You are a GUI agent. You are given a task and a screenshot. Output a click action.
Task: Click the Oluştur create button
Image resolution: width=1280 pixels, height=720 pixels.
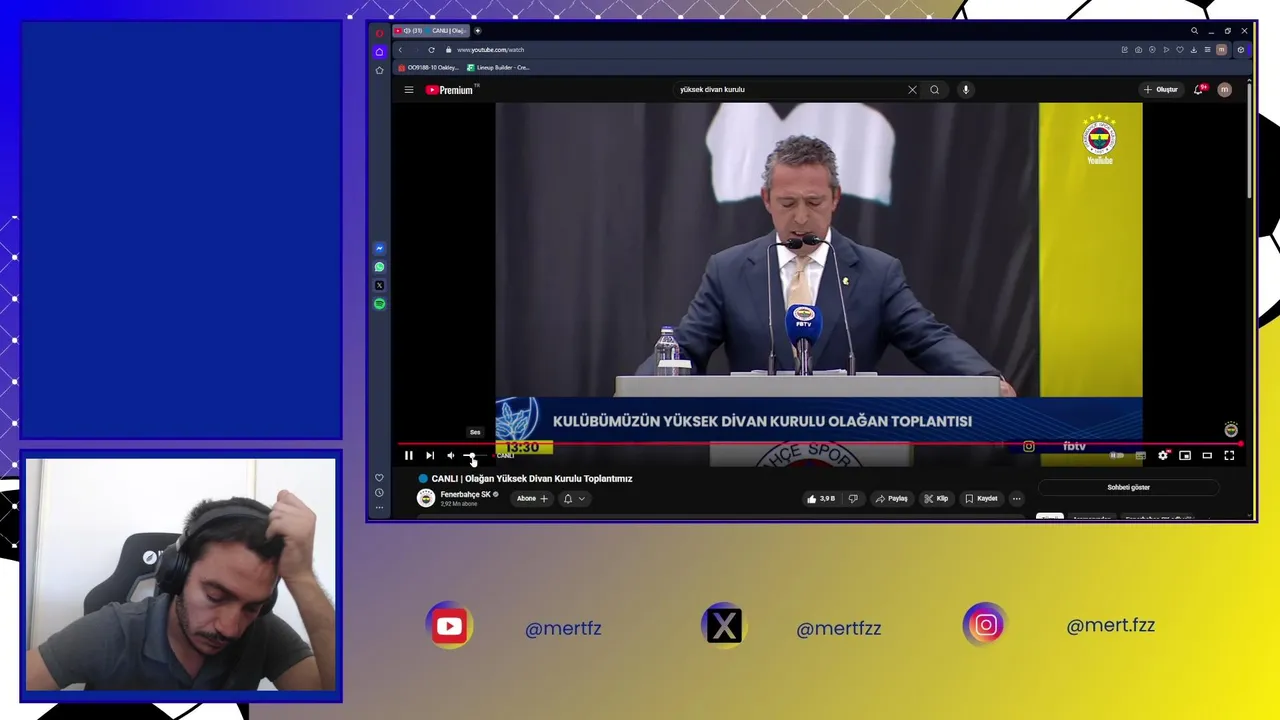pyautogui.click(x=1162, y=90)
